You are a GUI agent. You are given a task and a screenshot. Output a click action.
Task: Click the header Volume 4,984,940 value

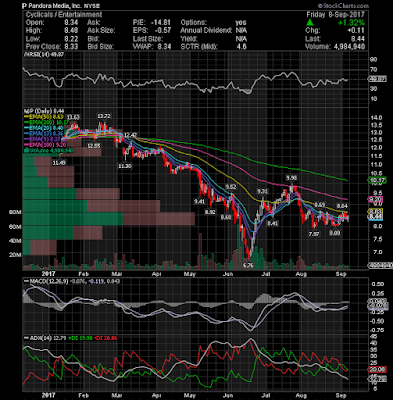pos(349,47)
